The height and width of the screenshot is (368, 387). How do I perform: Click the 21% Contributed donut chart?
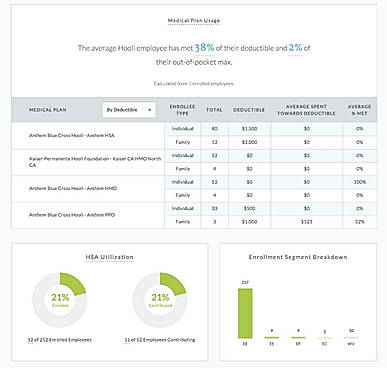pyautogui.click(x=160, y=300)
